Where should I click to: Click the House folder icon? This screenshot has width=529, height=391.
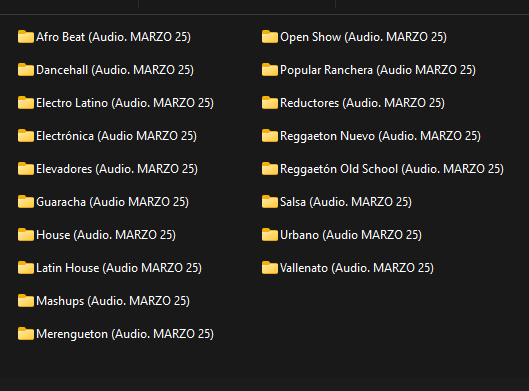tap(26, 235)
